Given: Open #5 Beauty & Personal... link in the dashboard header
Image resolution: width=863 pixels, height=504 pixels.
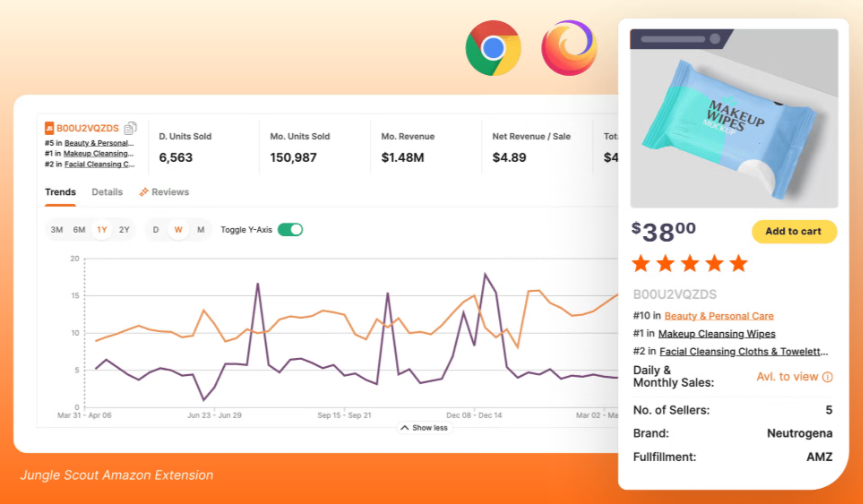Looking at the screenshot, I should coord(99,143).
